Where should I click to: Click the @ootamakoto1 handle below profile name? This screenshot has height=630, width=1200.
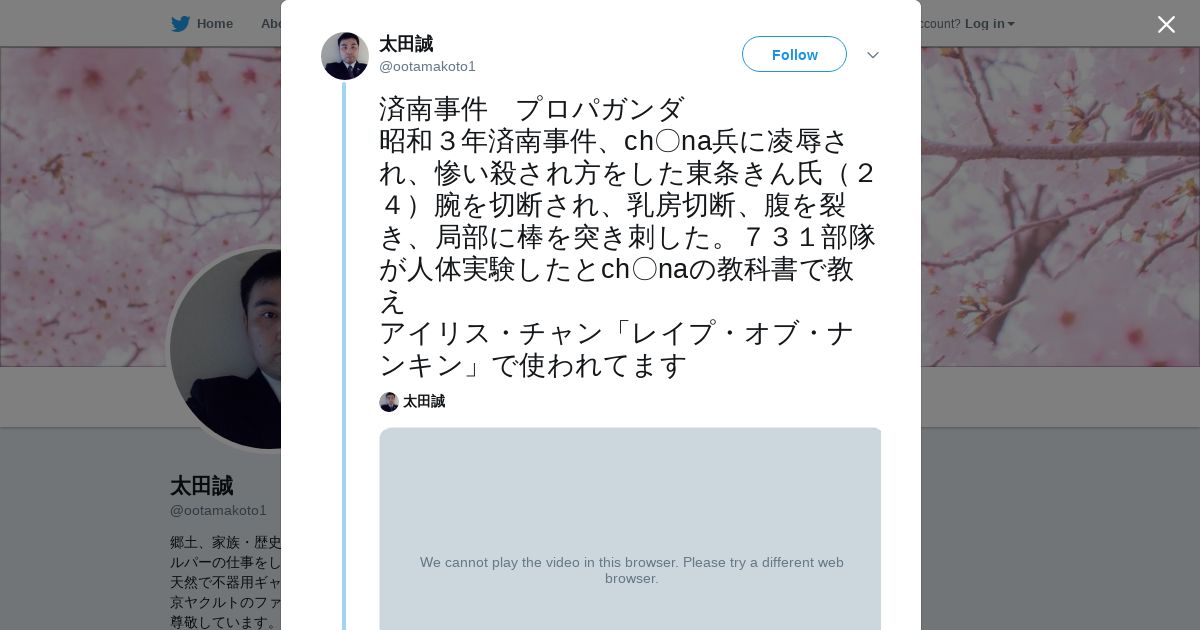click(218, 511)
